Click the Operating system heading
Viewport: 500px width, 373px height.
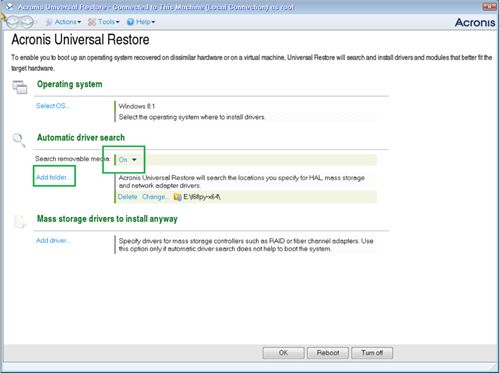70,84
